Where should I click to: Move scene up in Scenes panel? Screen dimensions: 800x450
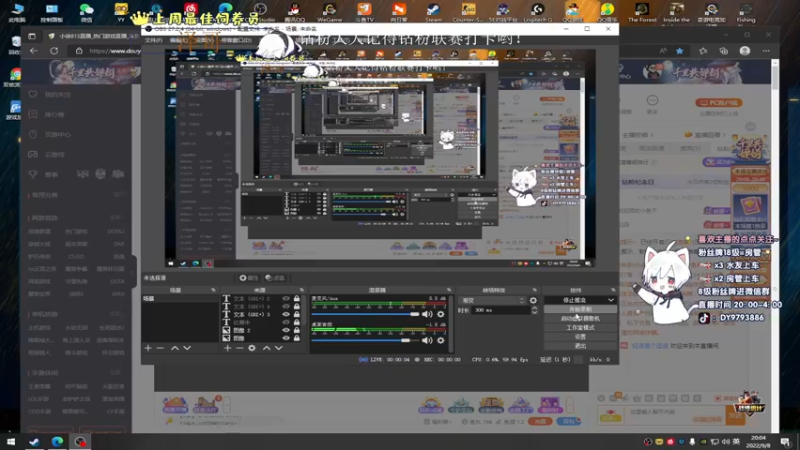click(x=174, y=348)
